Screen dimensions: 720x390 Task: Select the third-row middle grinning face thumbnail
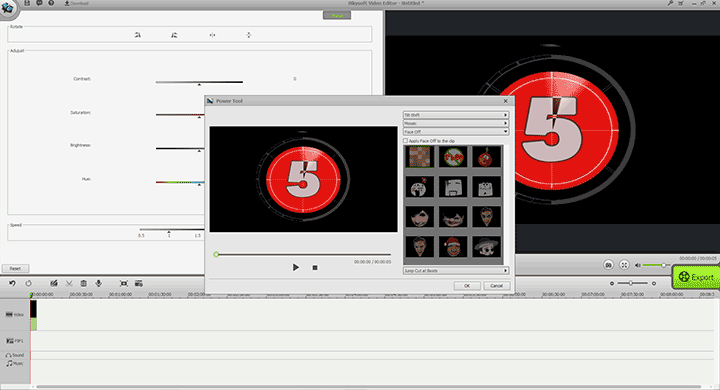point(453,217)
